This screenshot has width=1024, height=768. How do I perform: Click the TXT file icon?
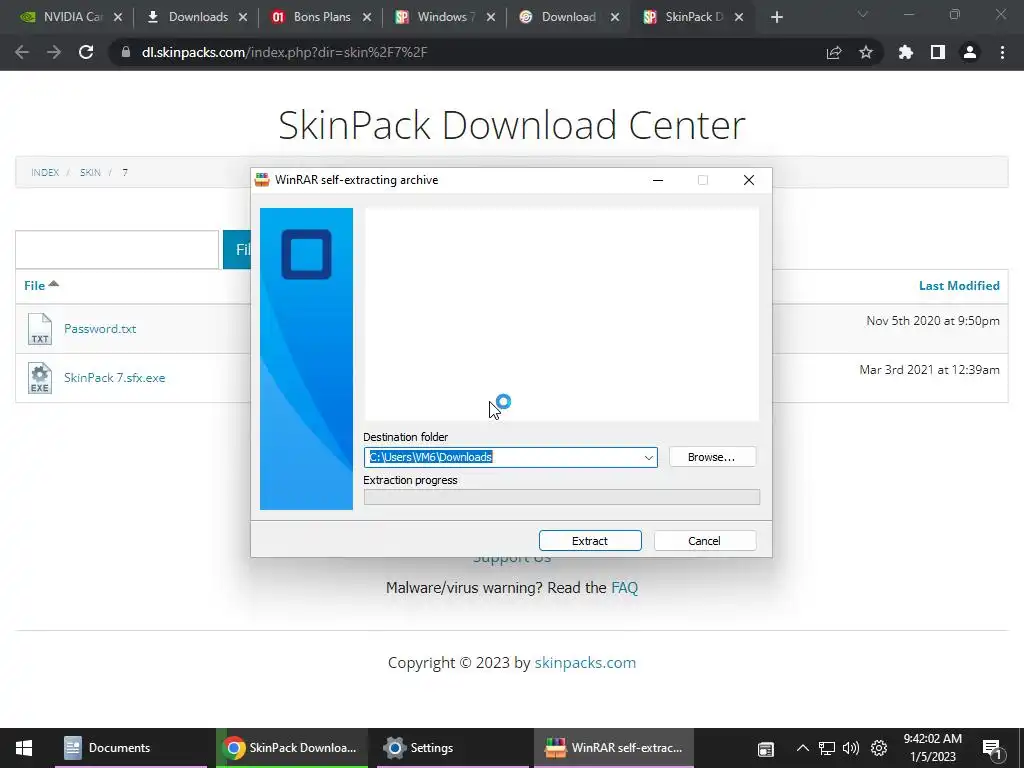coord(40,328)
